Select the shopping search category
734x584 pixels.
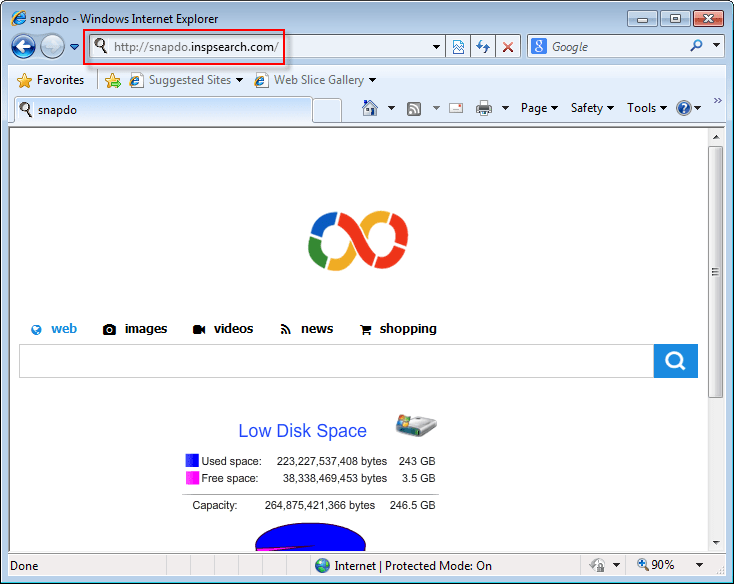pos(398,329)
